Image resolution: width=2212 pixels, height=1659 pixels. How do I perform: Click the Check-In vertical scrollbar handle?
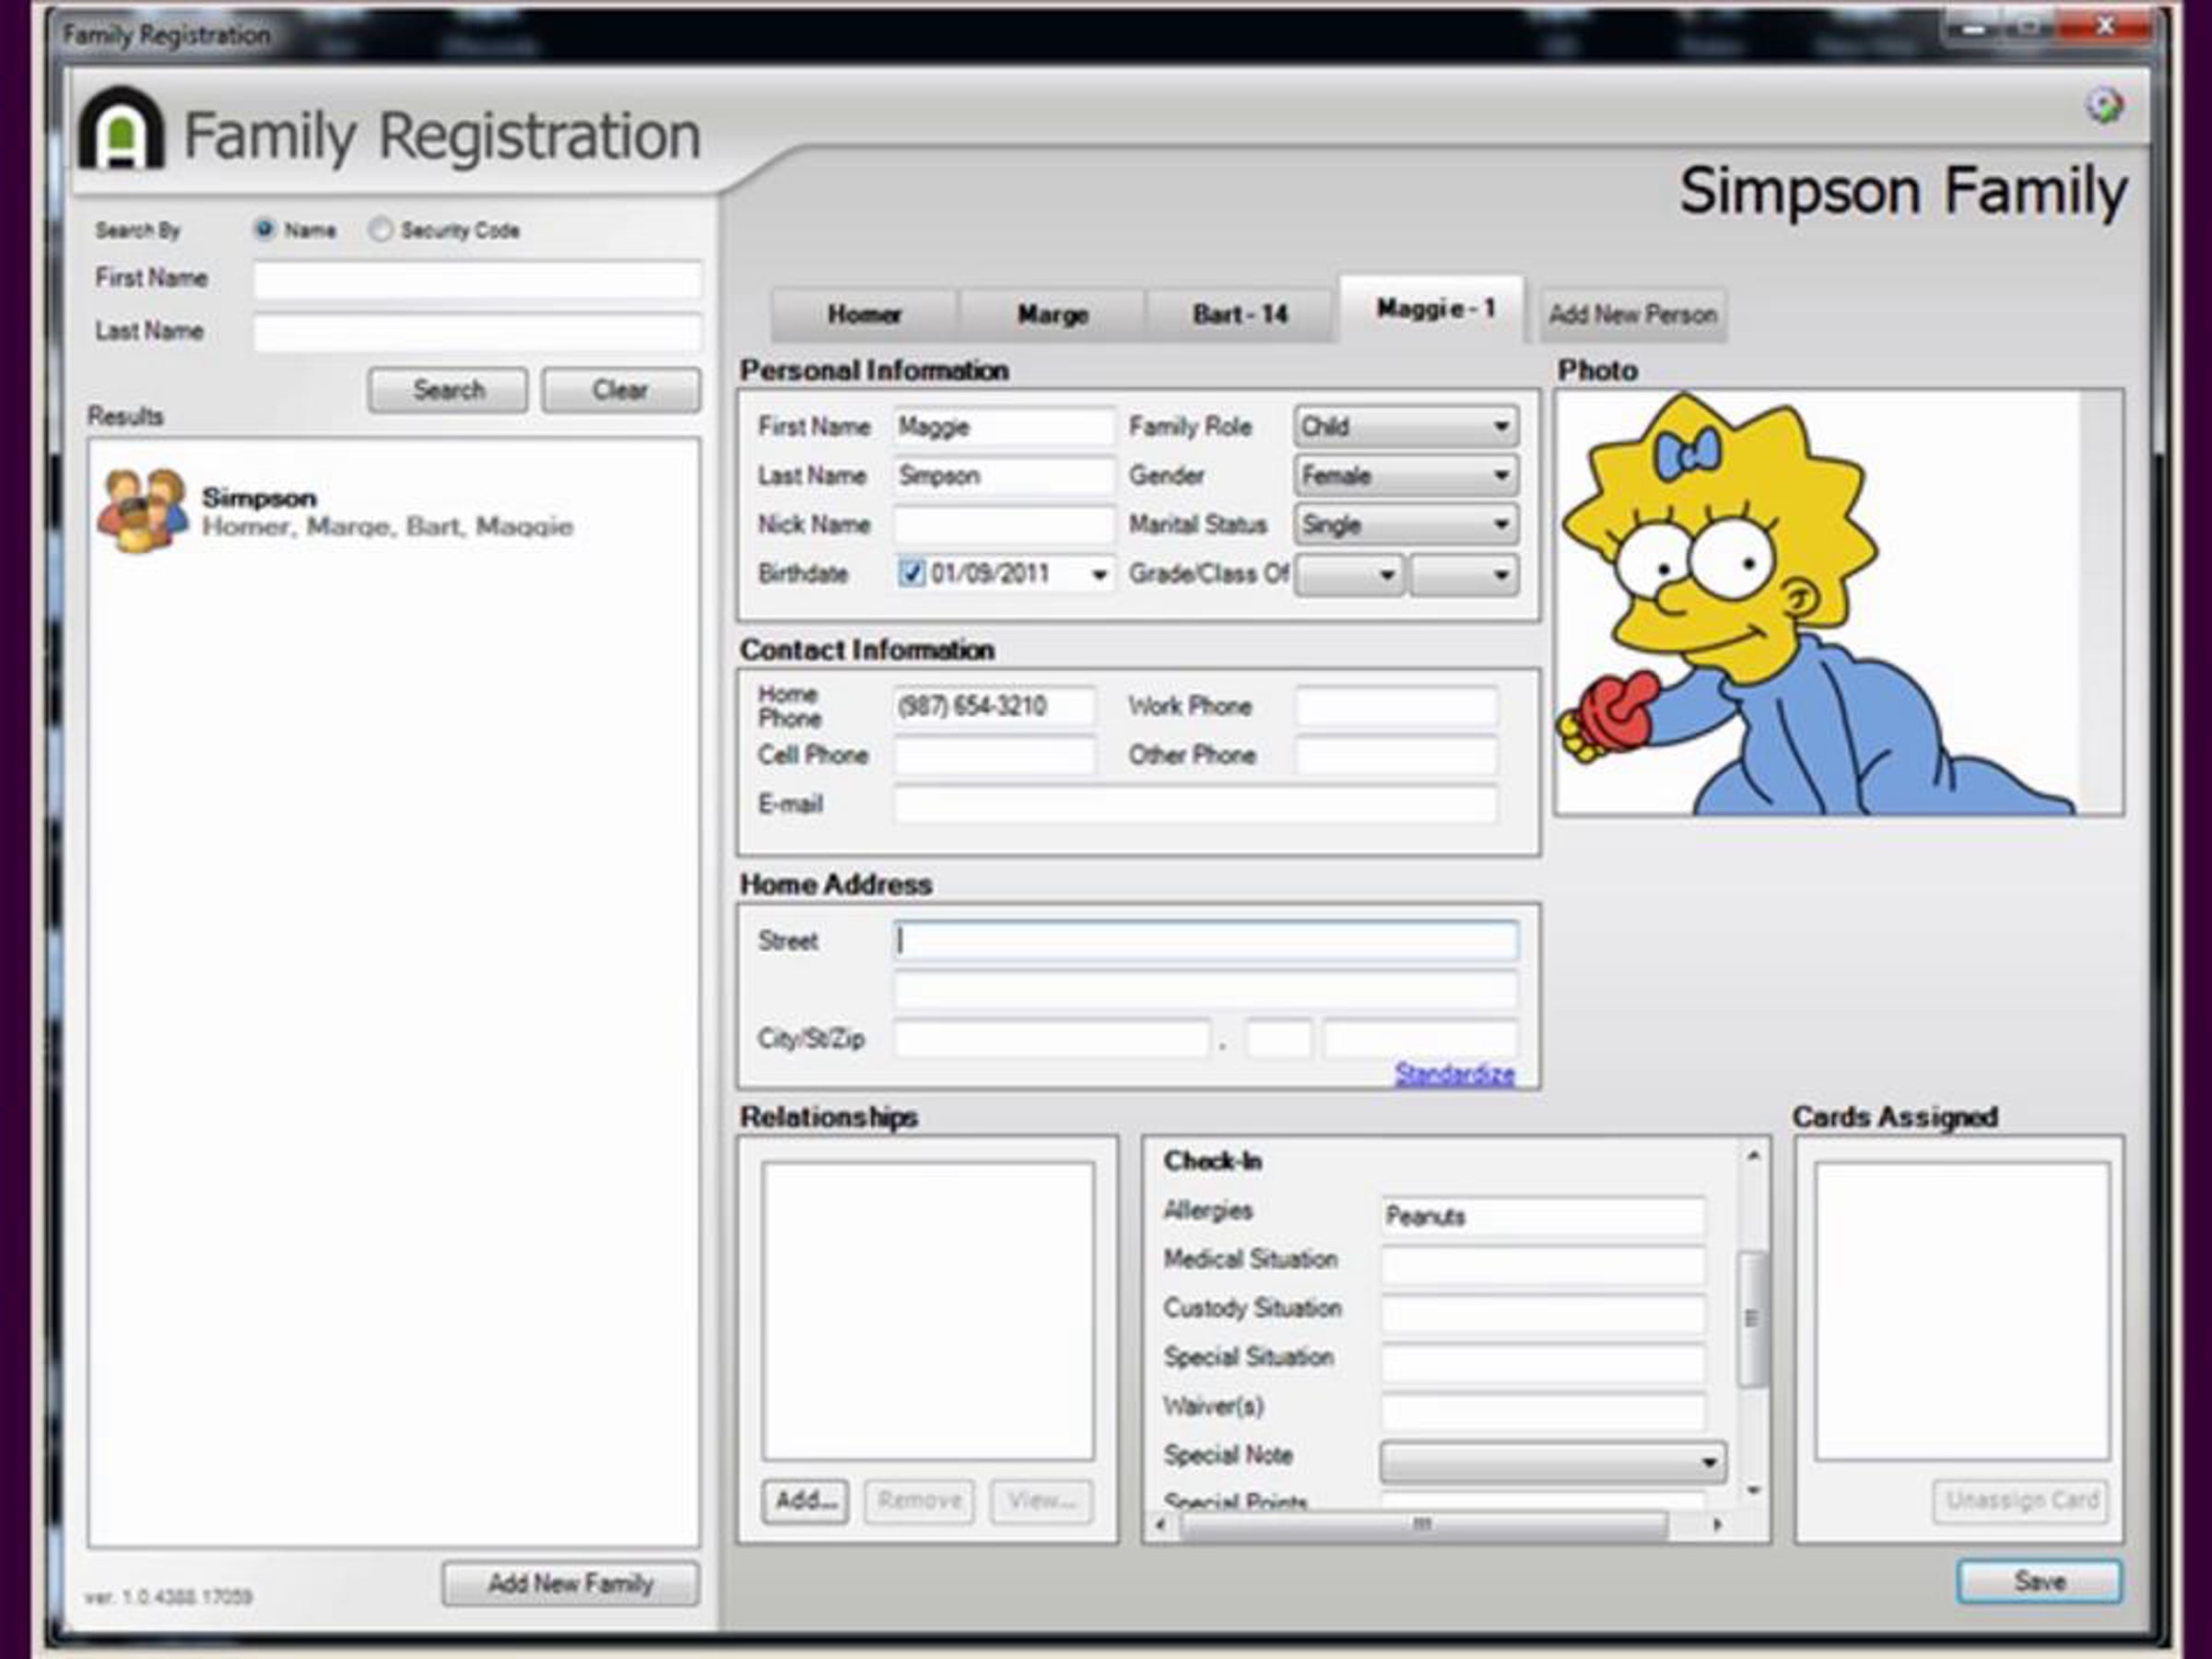[1751, 1319]
